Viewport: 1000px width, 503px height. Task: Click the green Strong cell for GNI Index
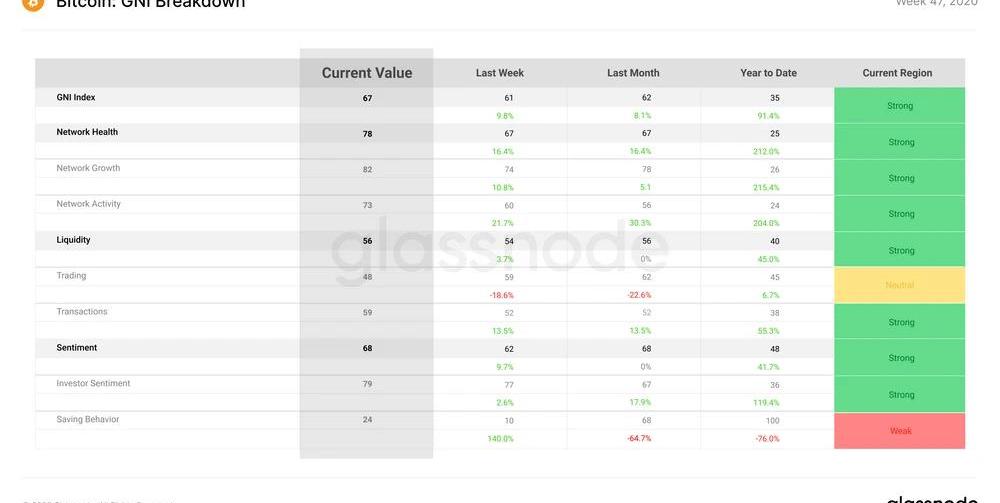point(899,106)
